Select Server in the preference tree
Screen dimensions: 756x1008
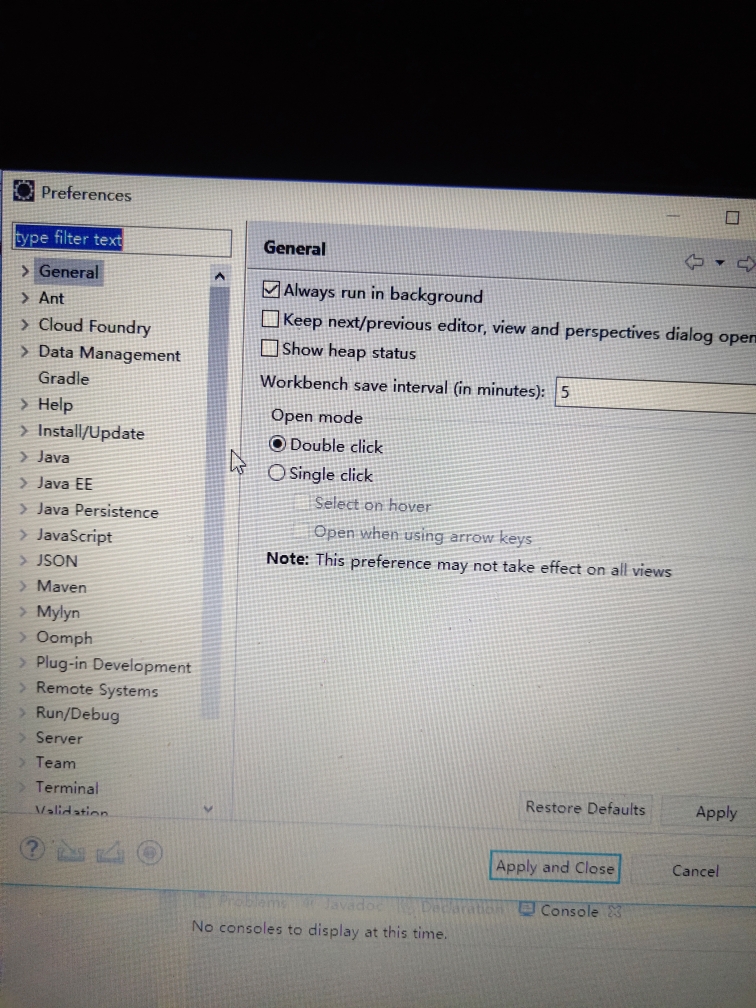tap(59, 738)
